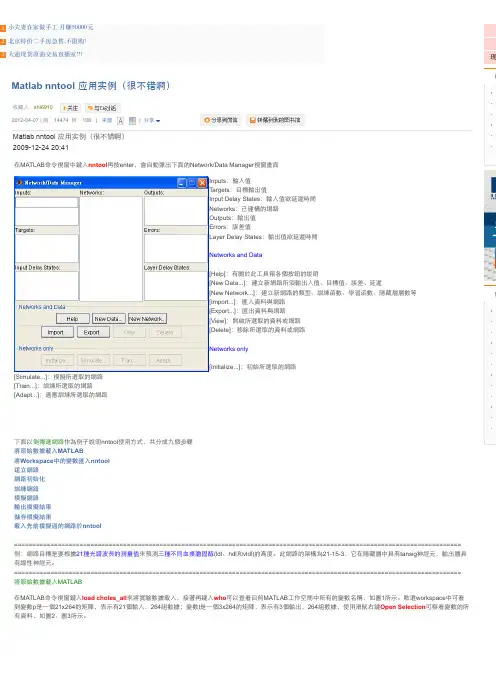Open the '將Workspace中的變數匯入nntool' link

(x=62, y=461)
